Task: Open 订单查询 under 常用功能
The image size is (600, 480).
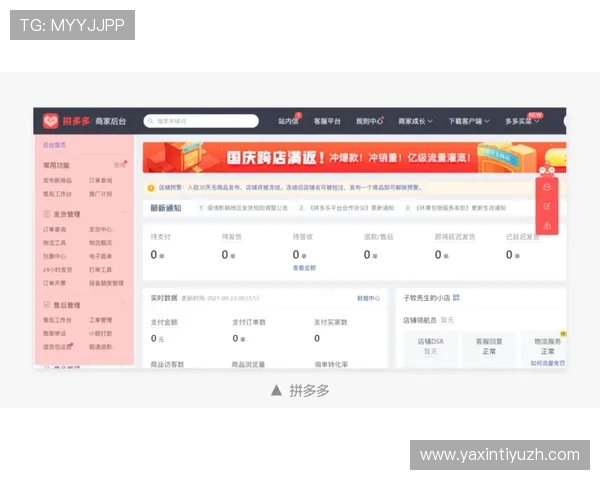Action: point(101,180)
